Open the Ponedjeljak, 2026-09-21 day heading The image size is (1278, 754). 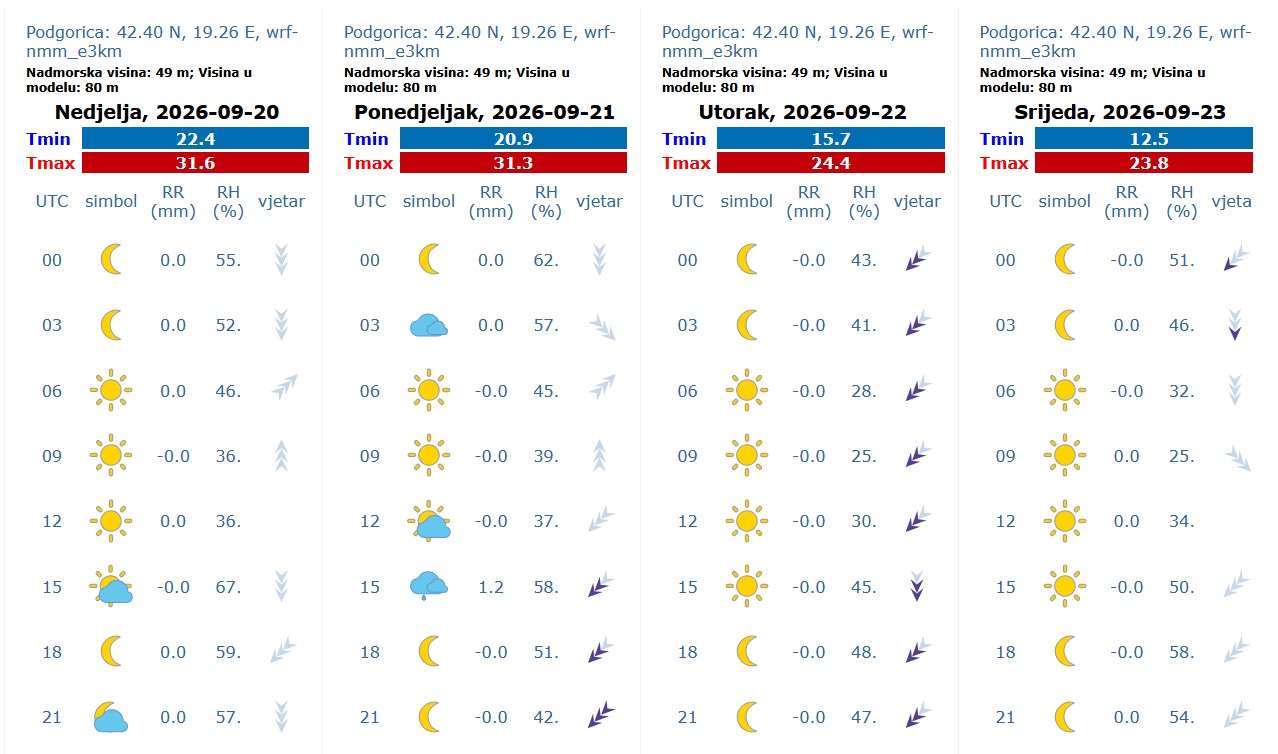point(485,112)
